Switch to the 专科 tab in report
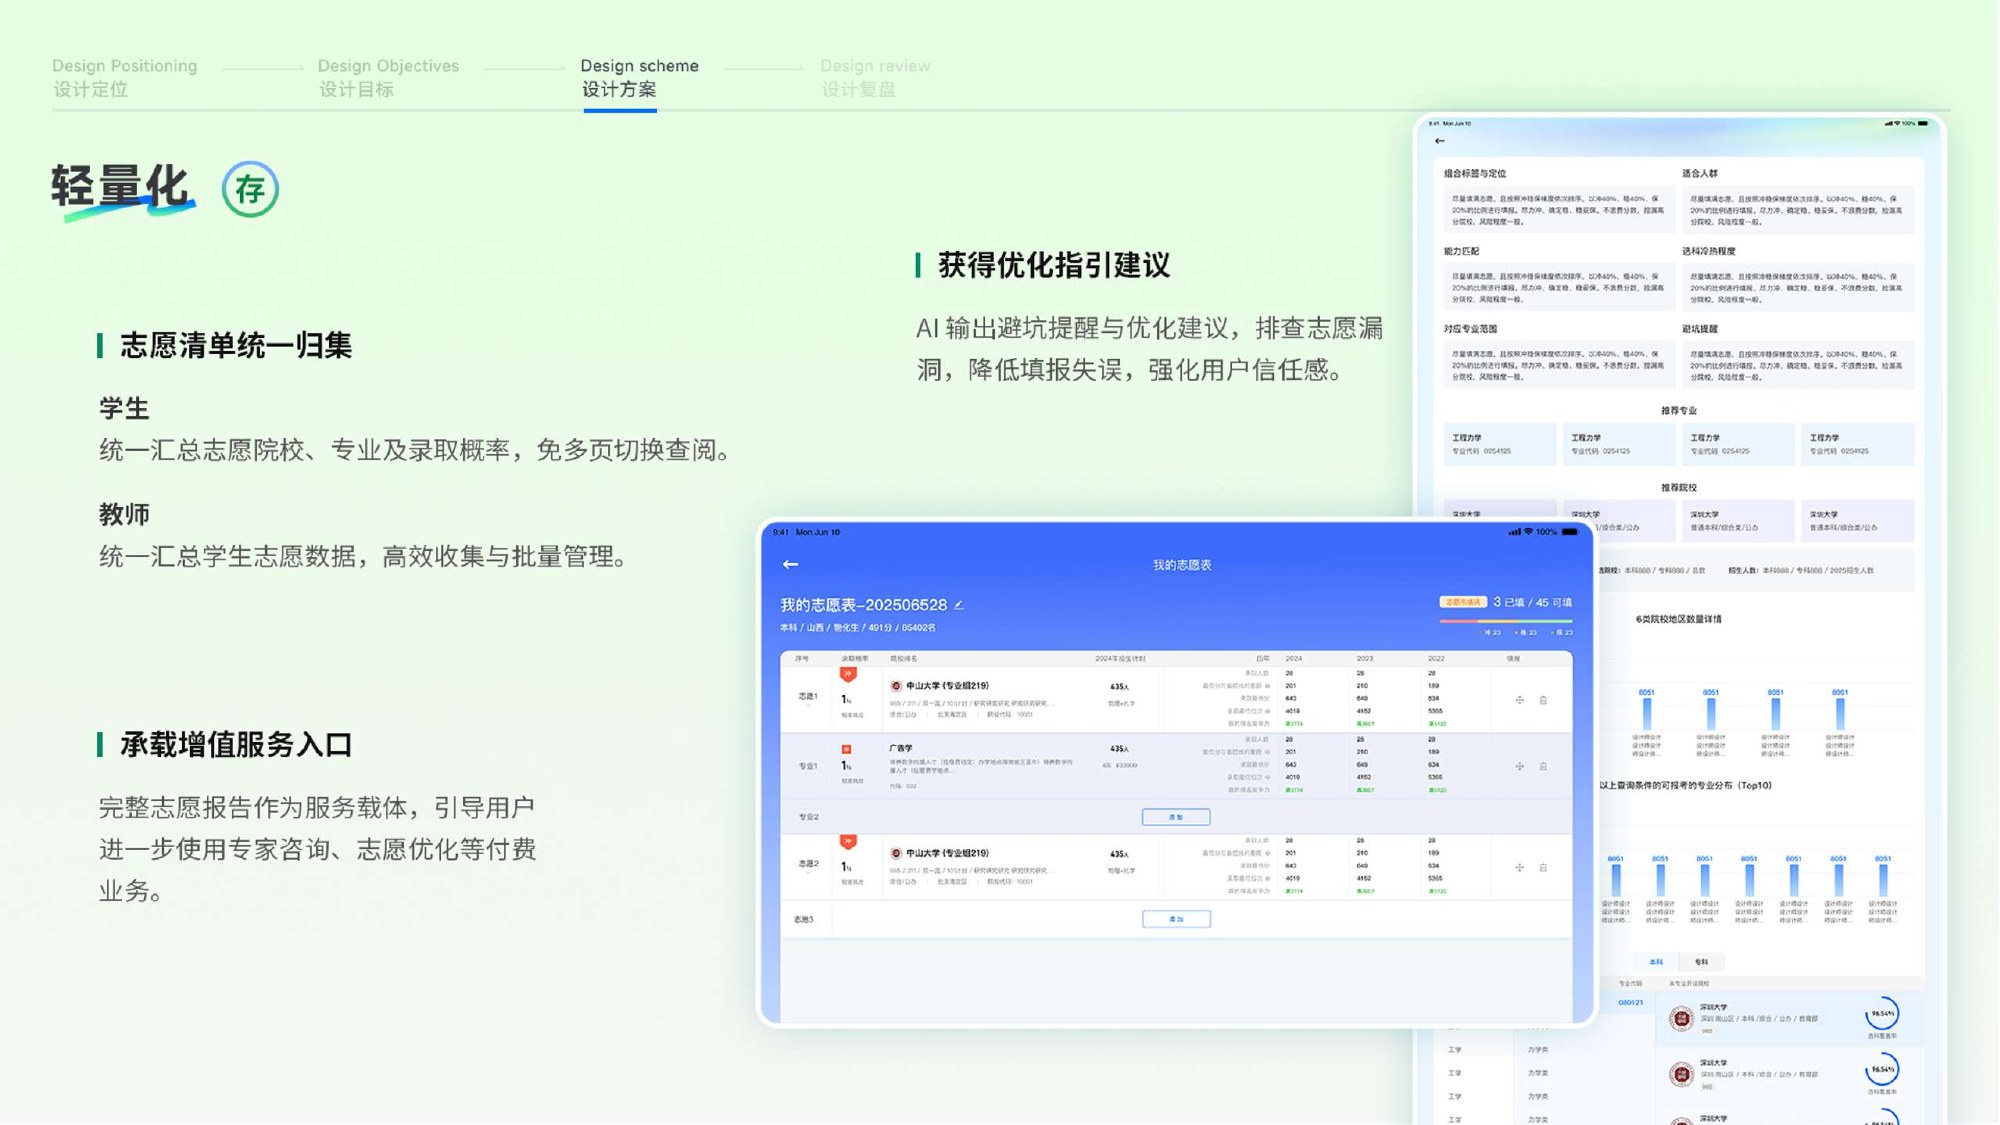Screen dimensions: 2000x1125 (x=1702, y=962)
